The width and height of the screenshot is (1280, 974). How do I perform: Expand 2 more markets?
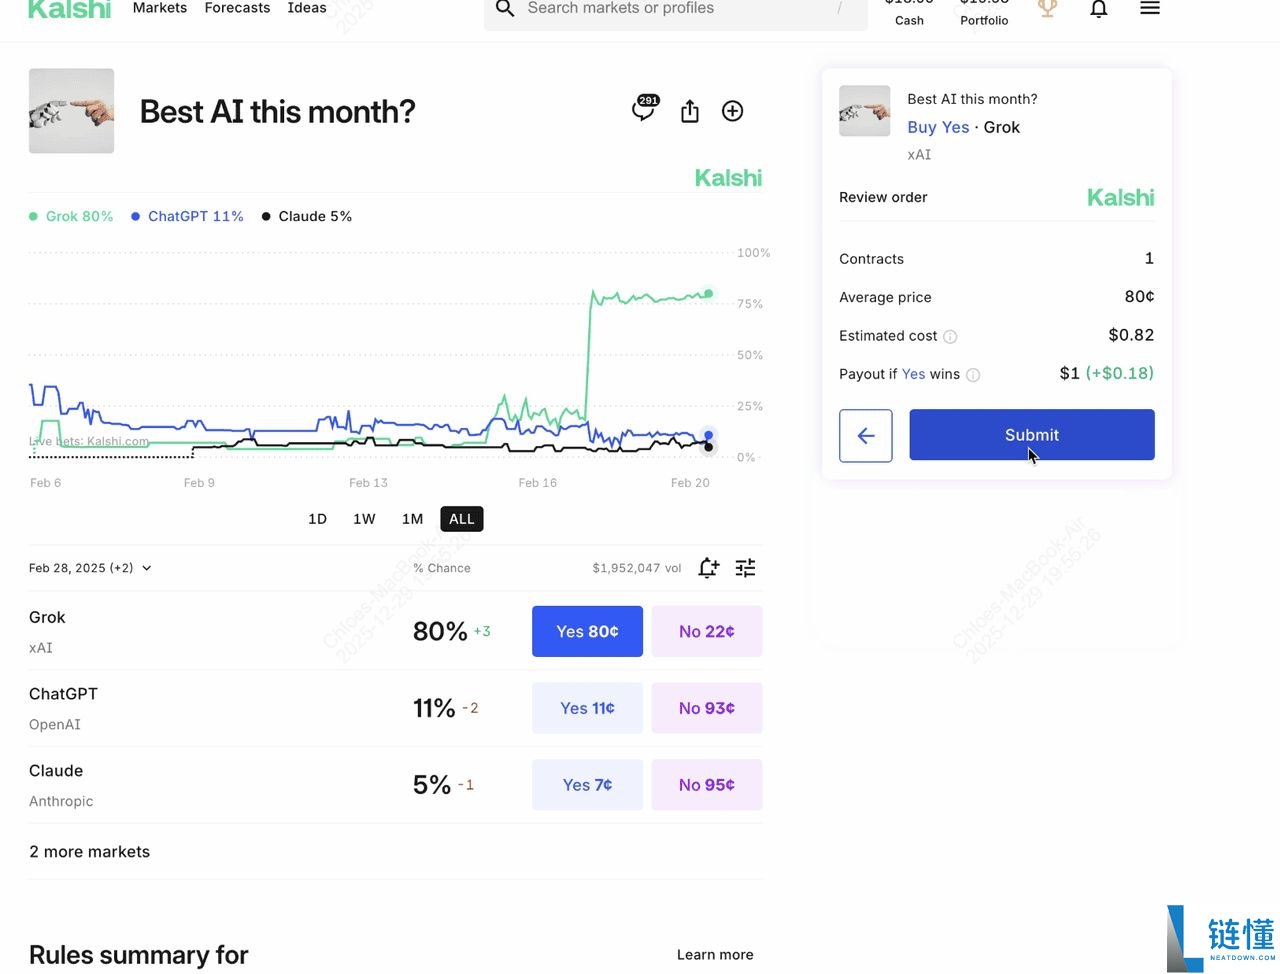(x=90, y=852)
